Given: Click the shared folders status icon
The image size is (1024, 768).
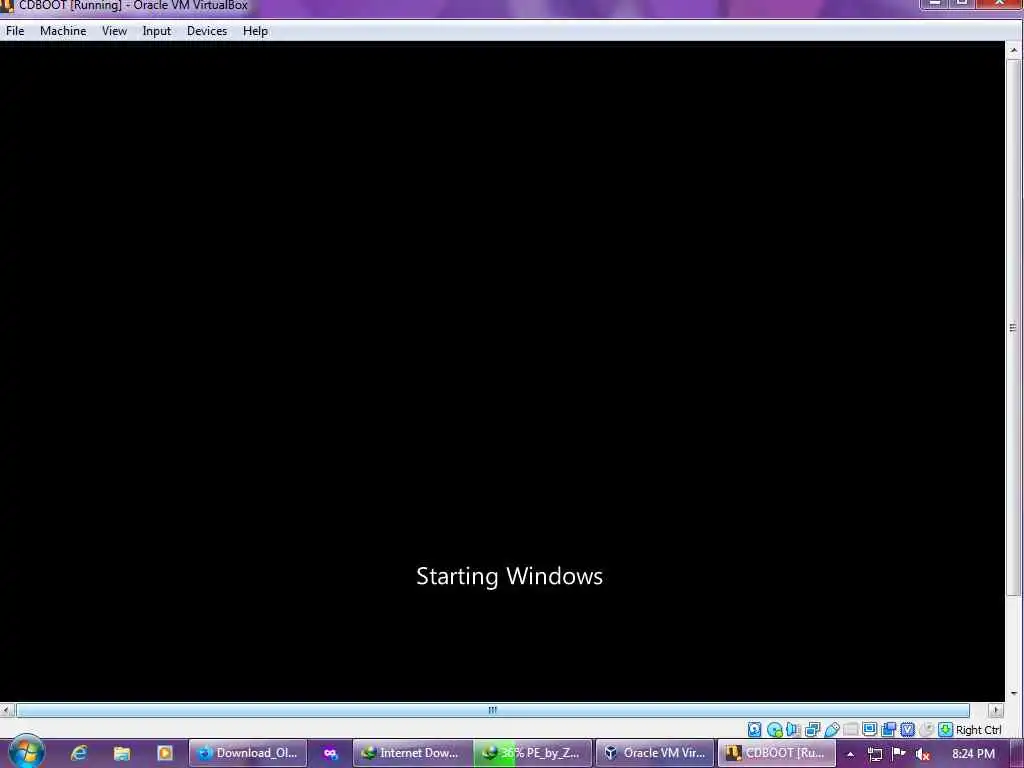Looking at the screenshot, I should tap(850, 729).
